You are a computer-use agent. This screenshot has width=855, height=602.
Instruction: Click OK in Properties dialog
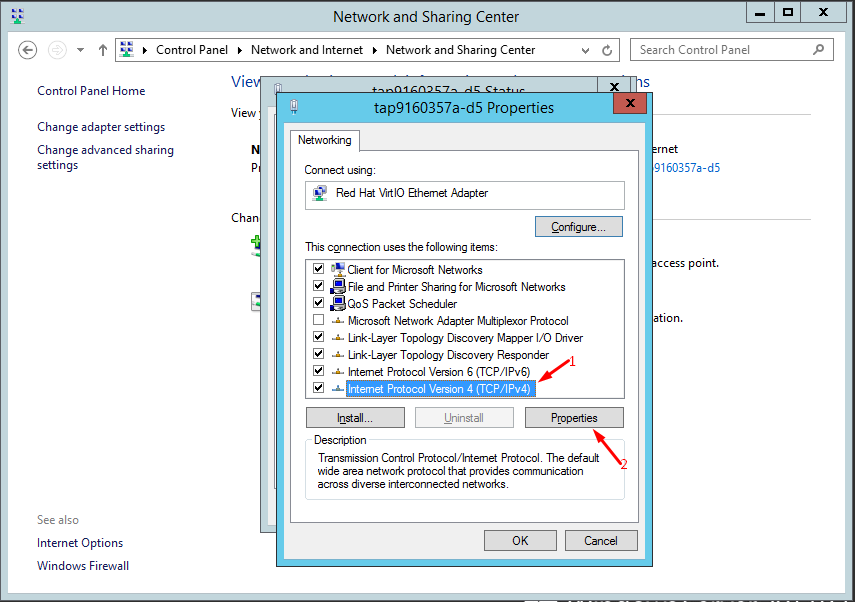pos(520,540)
